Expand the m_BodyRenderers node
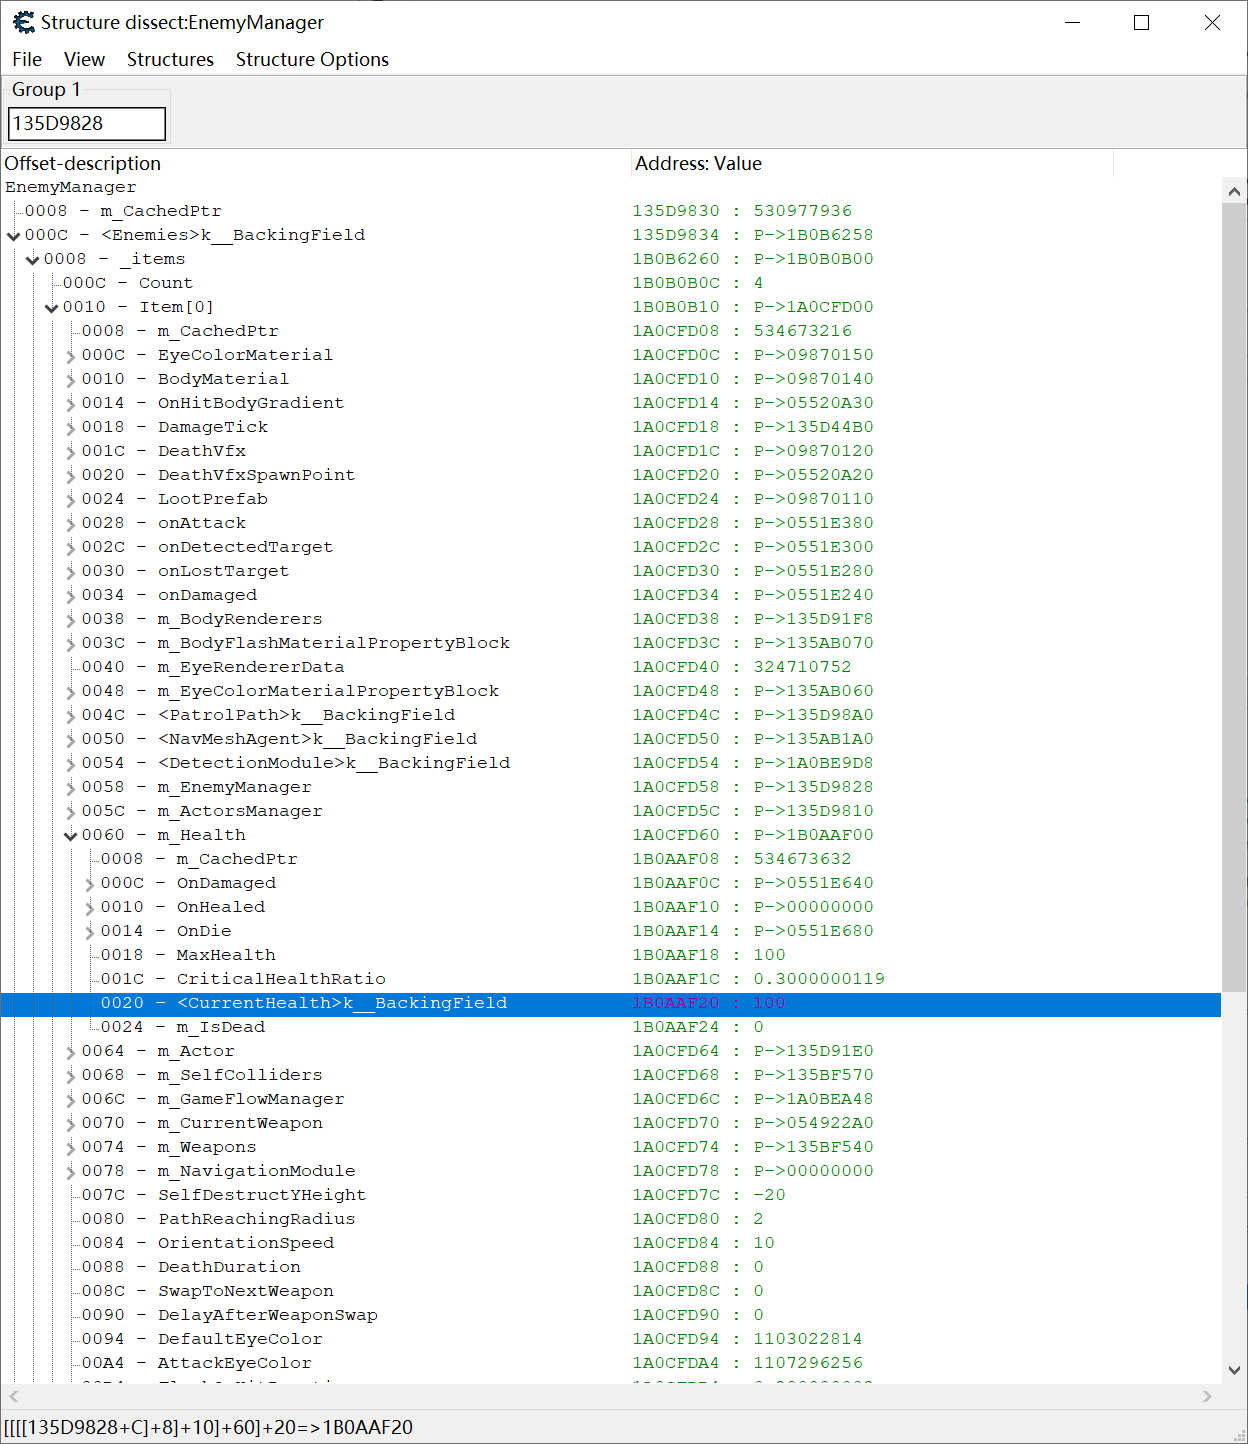 [x=70, y=620]
